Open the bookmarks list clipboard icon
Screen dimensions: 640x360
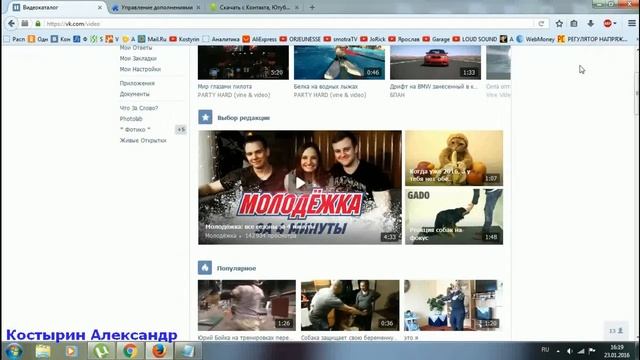[574, 24]
